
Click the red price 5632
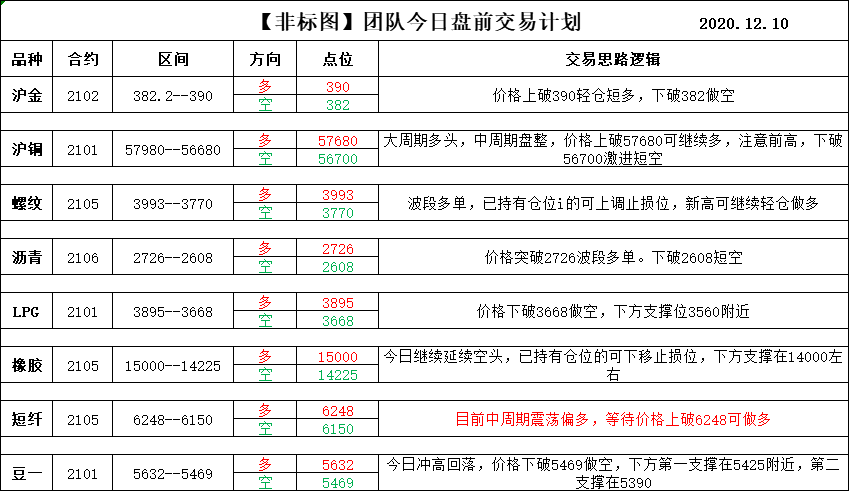pos(338,464)
